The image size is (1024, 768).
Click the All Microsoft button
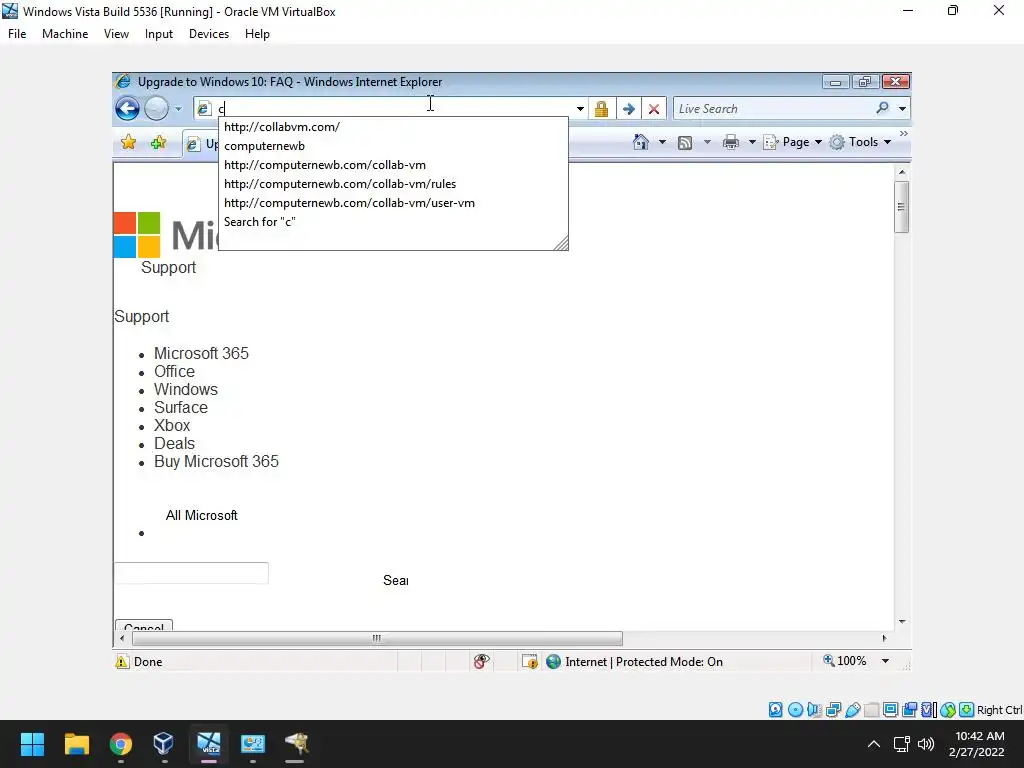[x=202, y=515]
